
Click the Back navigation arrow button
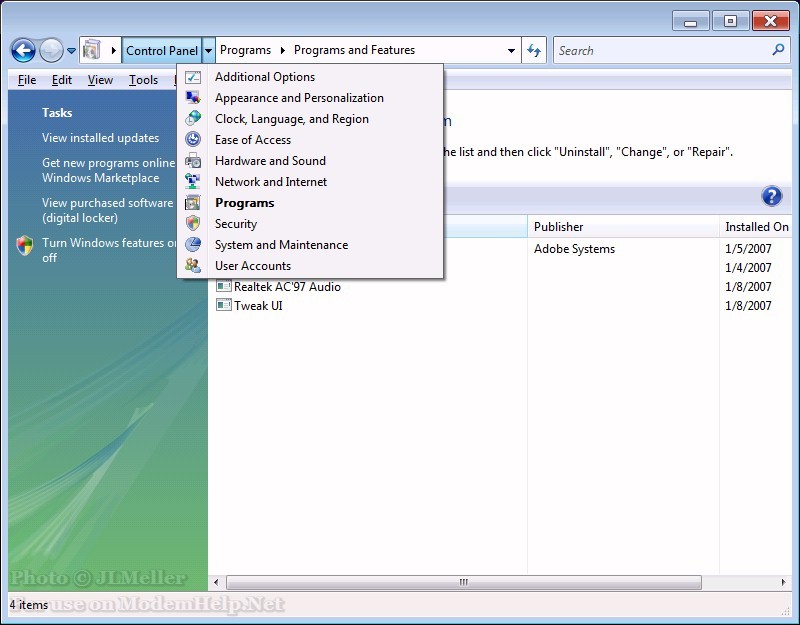point(23,51)
